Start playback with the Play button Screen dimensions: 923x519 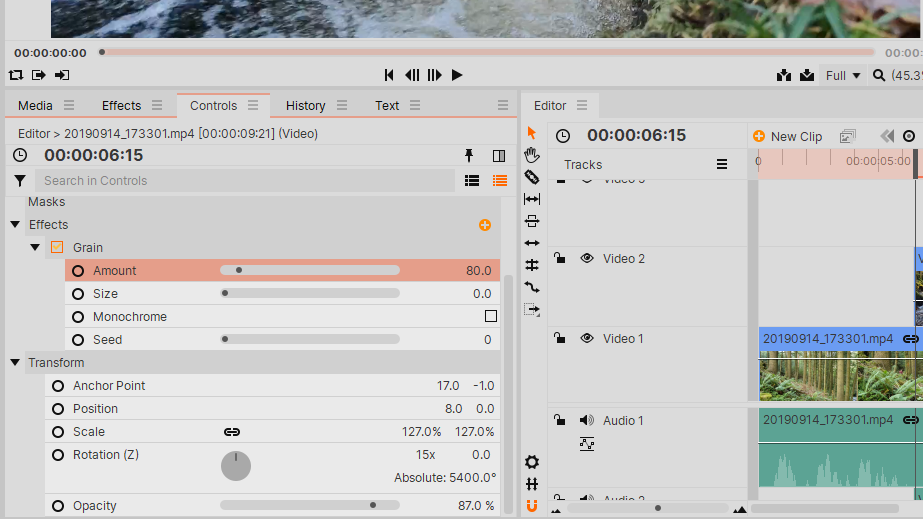457,75
